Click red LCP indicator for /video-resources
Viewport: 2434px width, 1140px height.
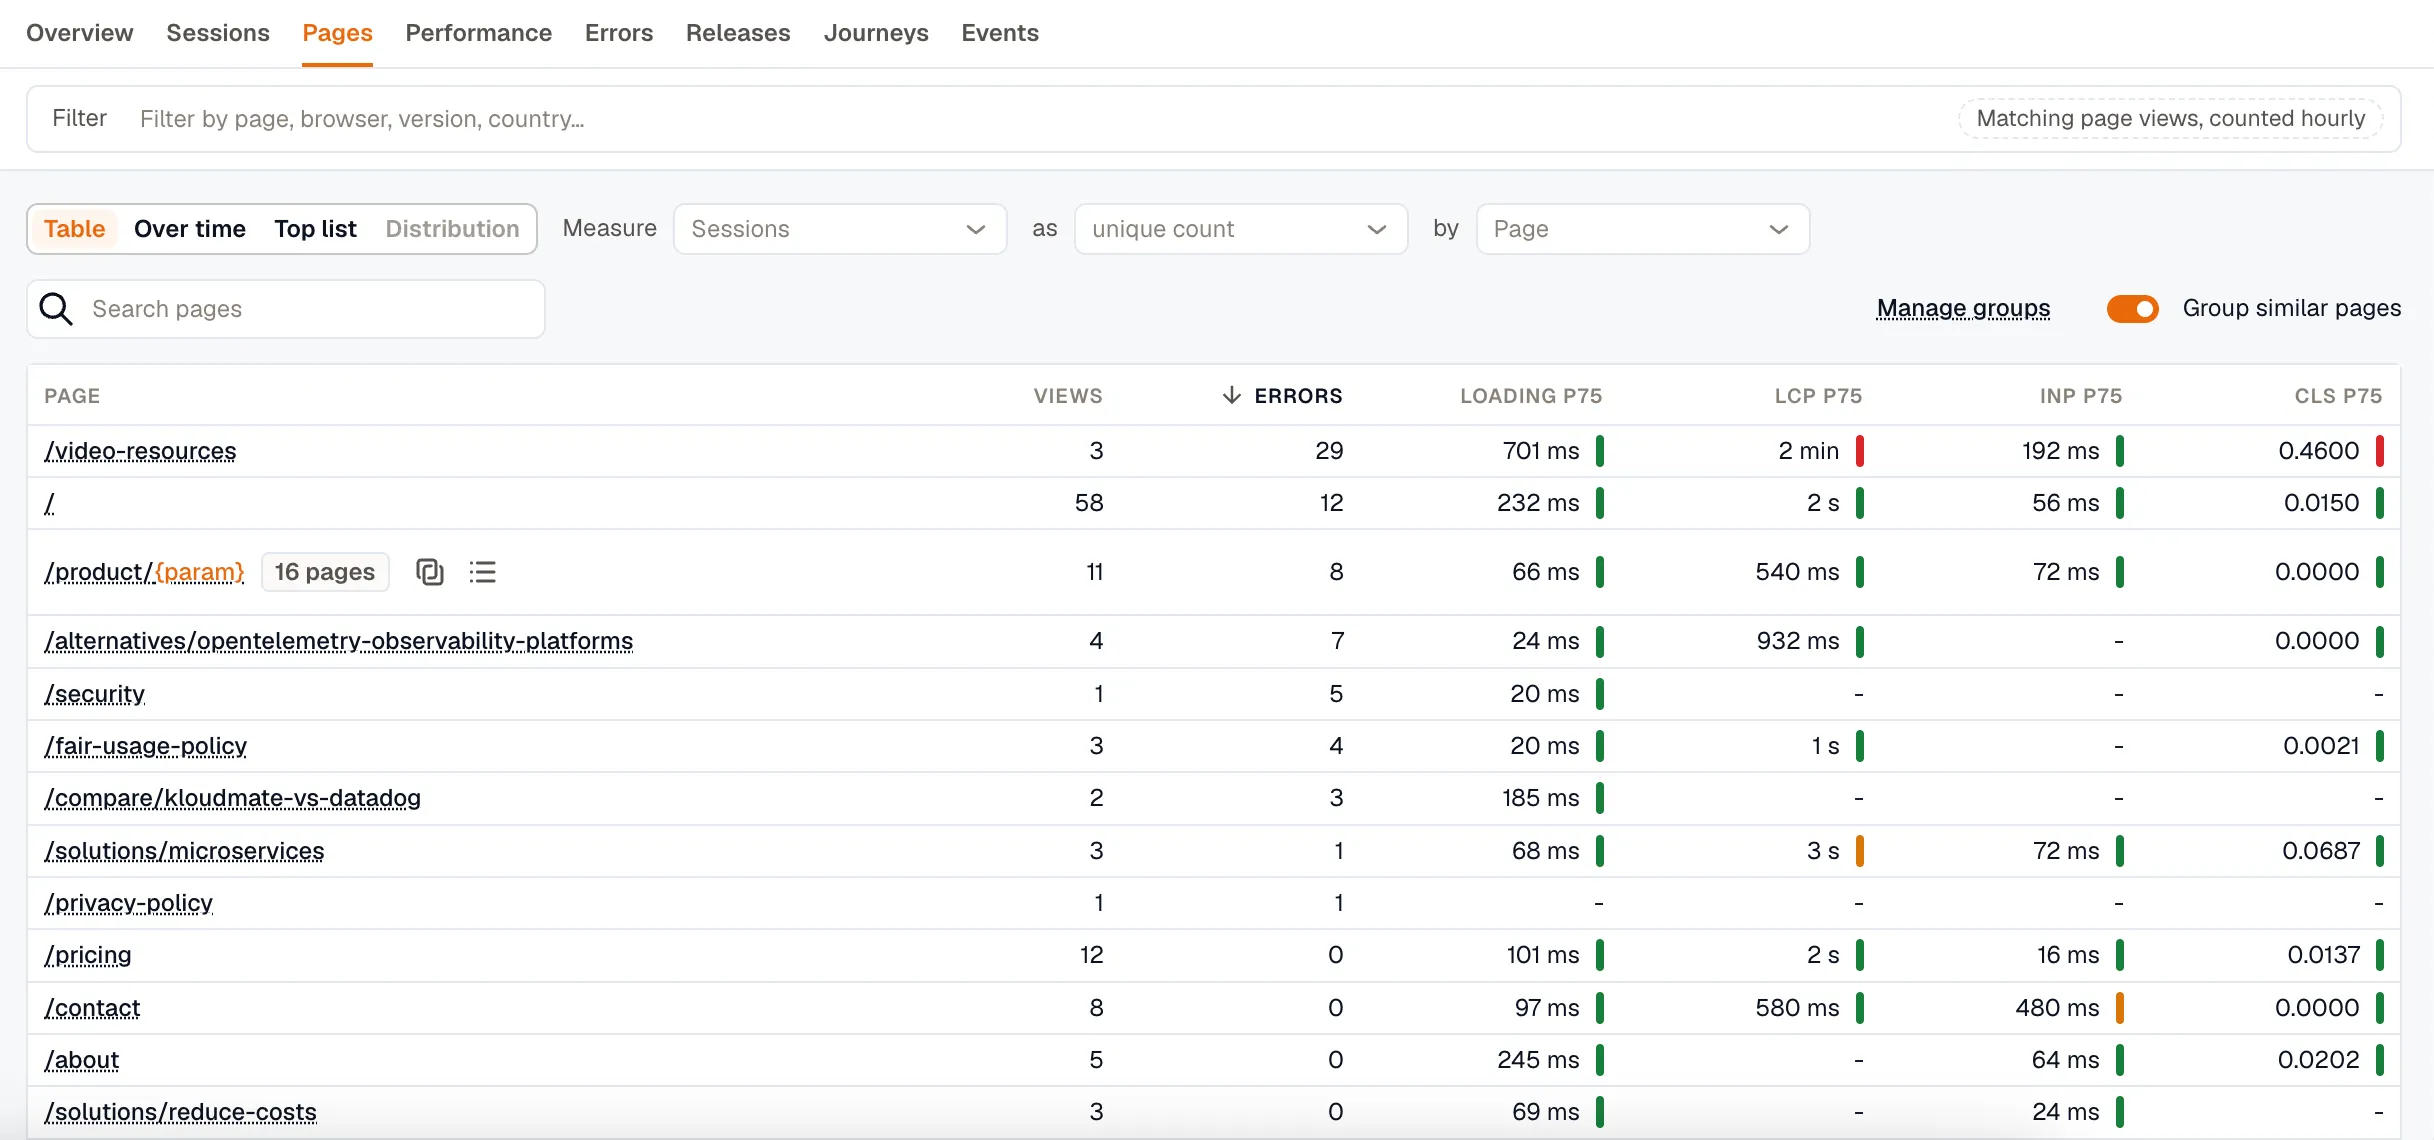(x=1860, y=451)
